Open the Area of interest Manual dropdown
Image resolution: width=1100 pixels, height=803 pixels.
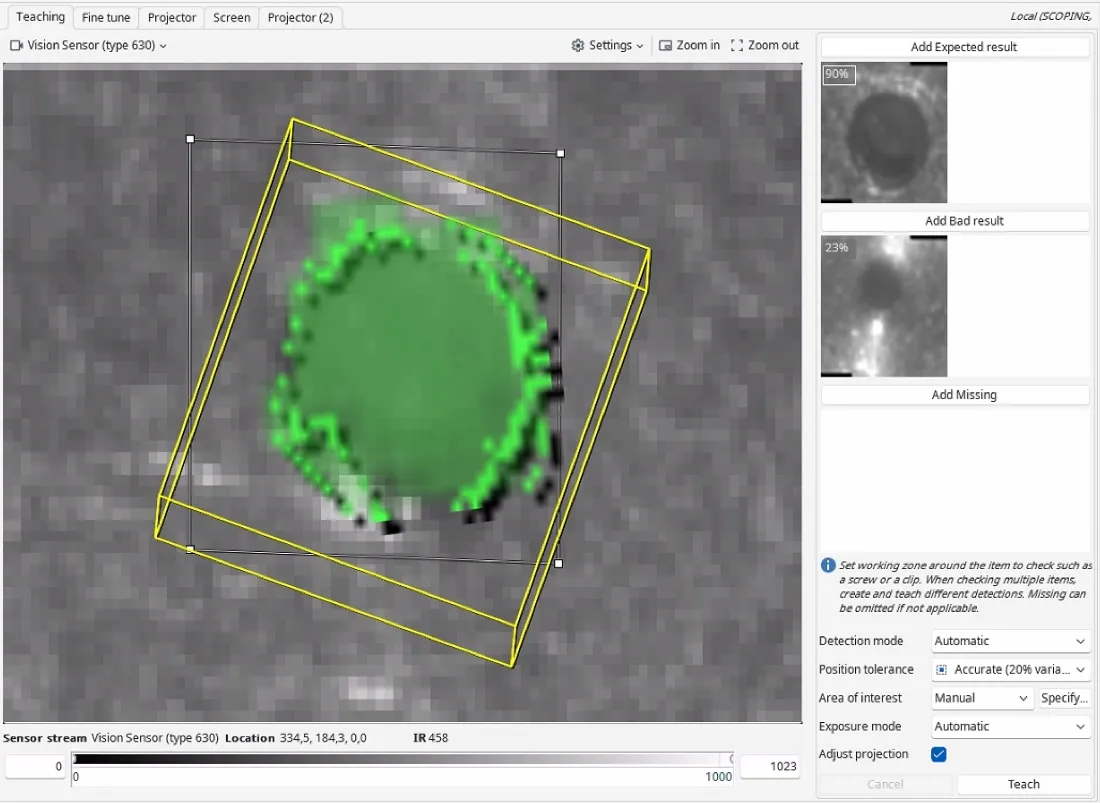pyautogui.click(x=981, y=698)
